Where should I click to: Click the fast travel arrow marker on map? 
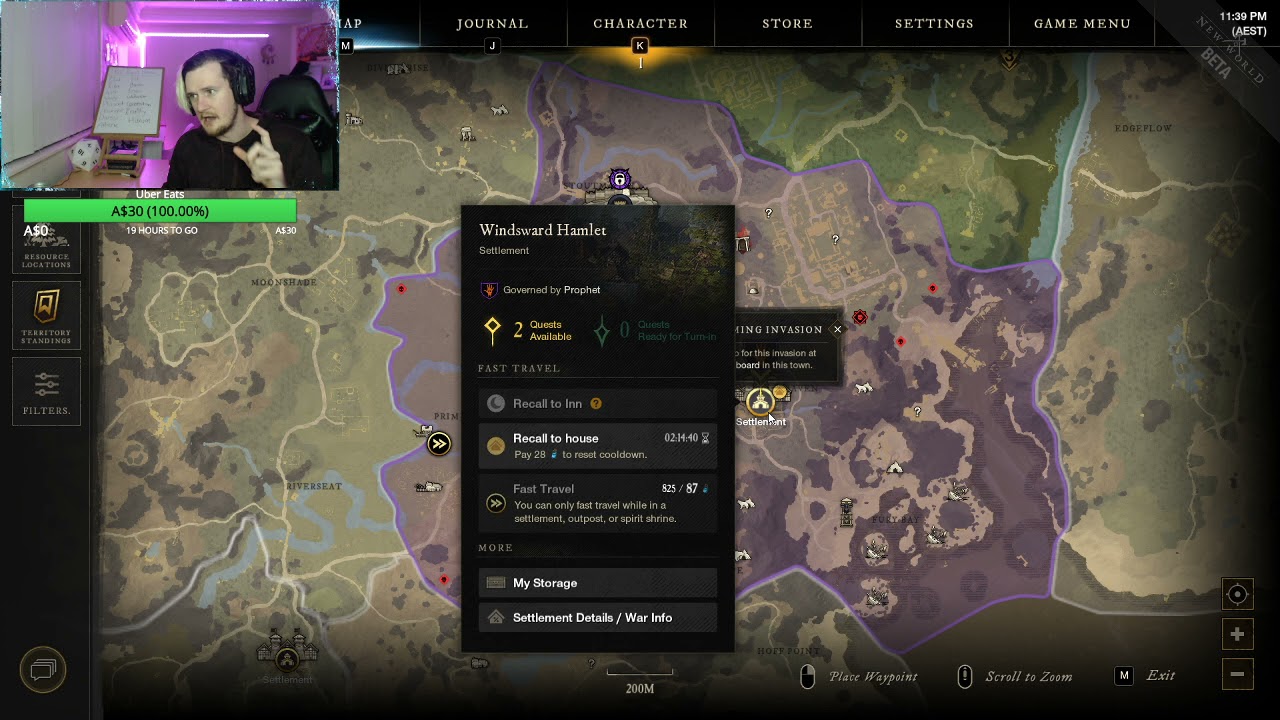pyautogui.click(x=439, y=444)
